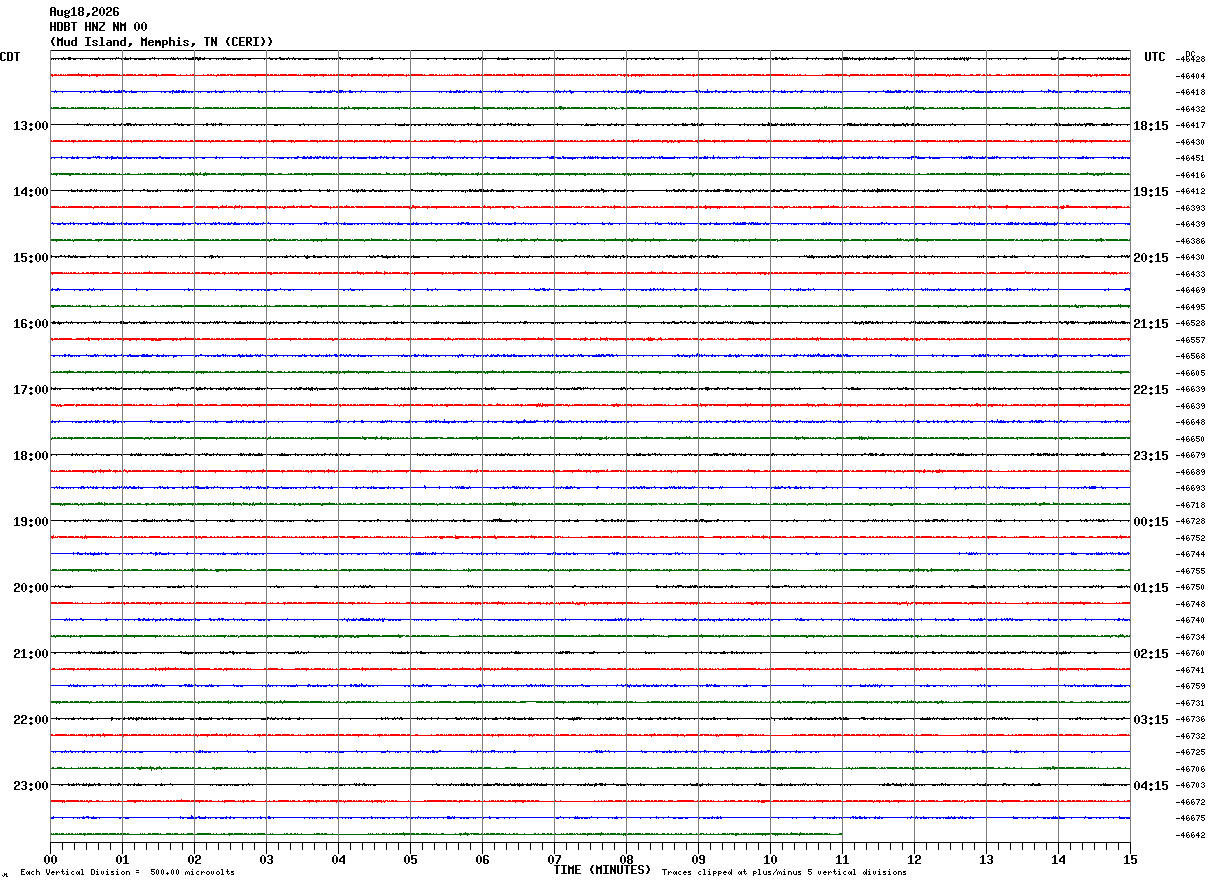Click minute 00 axis label
1210x886 pixels.
click(51, 859)
